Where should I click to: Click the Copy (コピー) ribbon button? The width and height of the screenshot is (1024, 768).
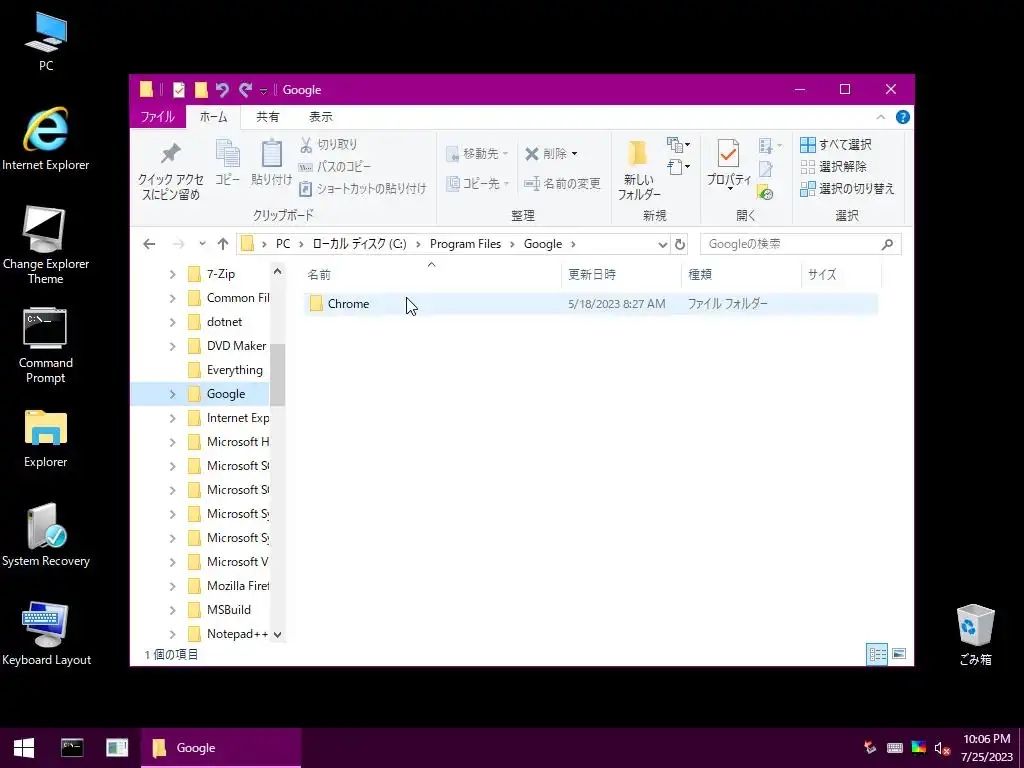[227, 163]
